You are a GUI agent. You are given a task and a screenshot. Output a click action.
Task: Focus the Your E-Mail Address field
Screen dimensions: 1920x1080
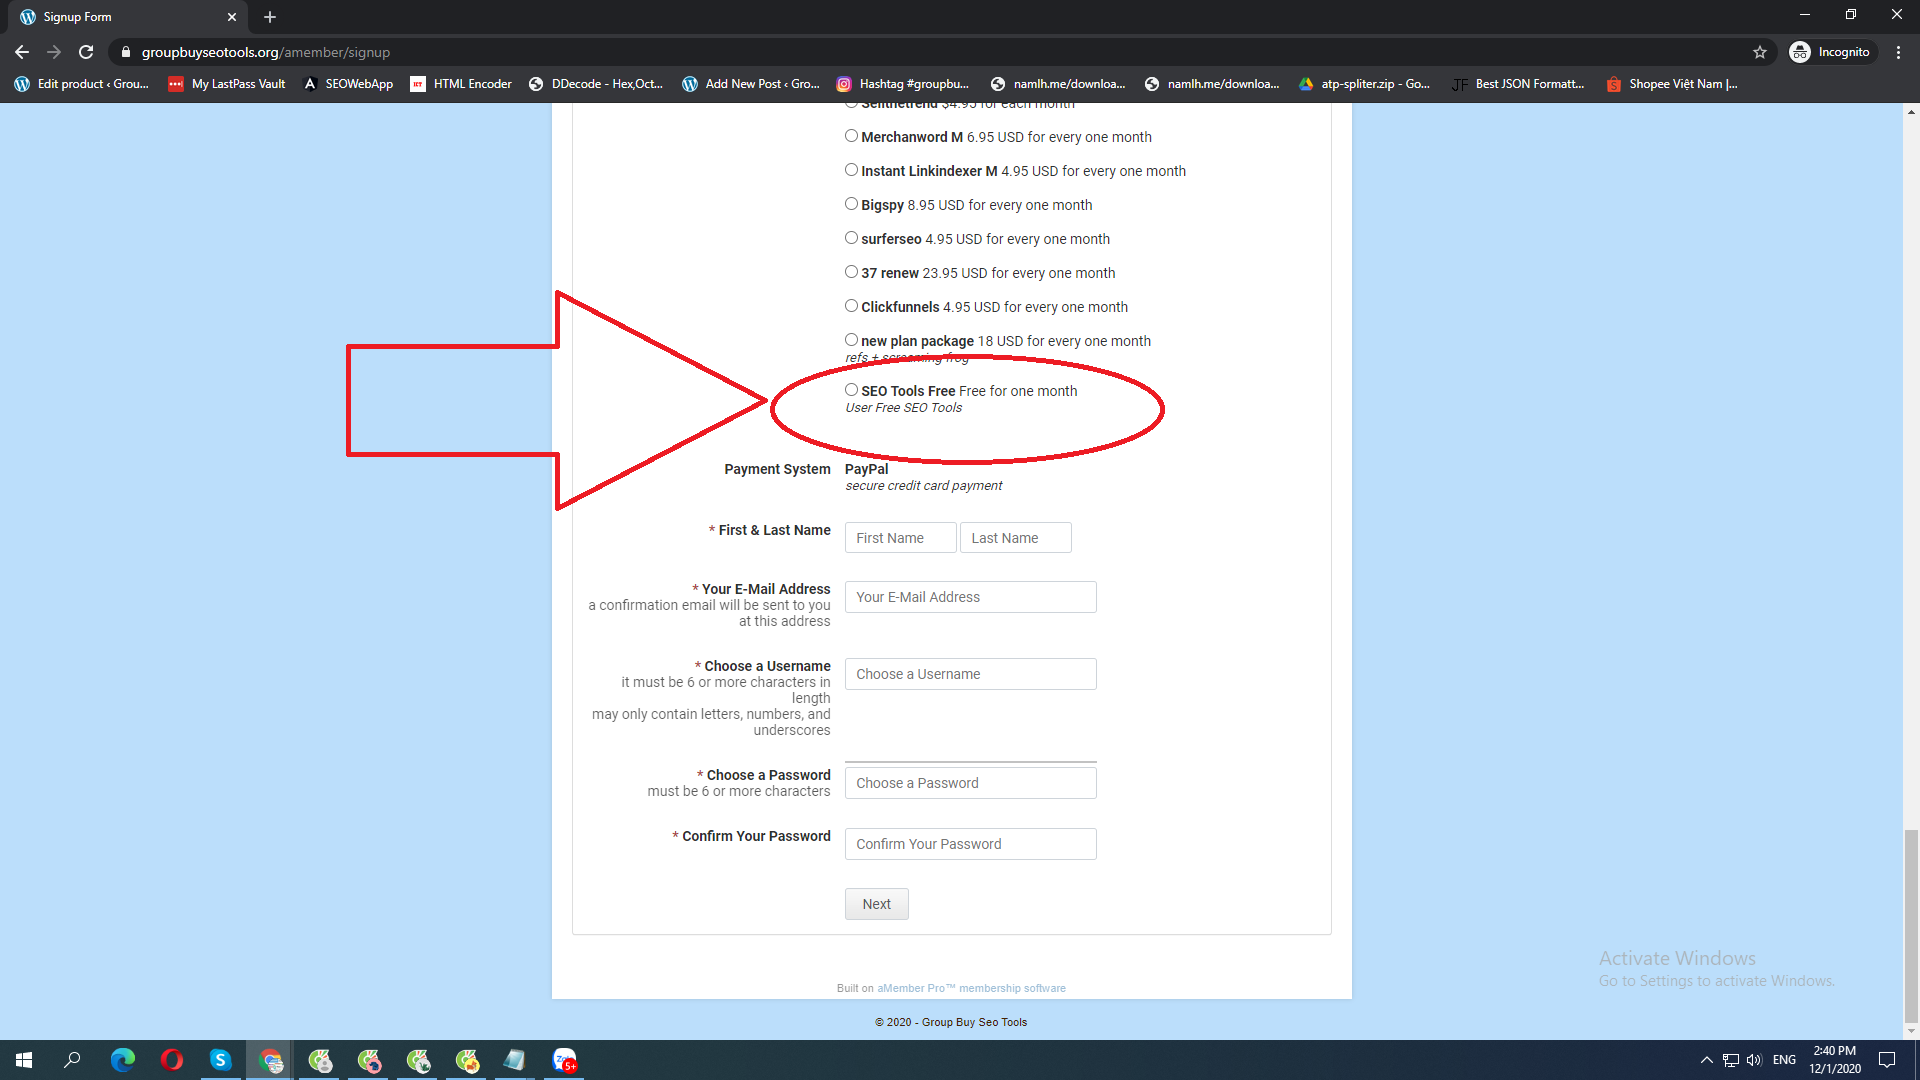(x=970, y=597)
